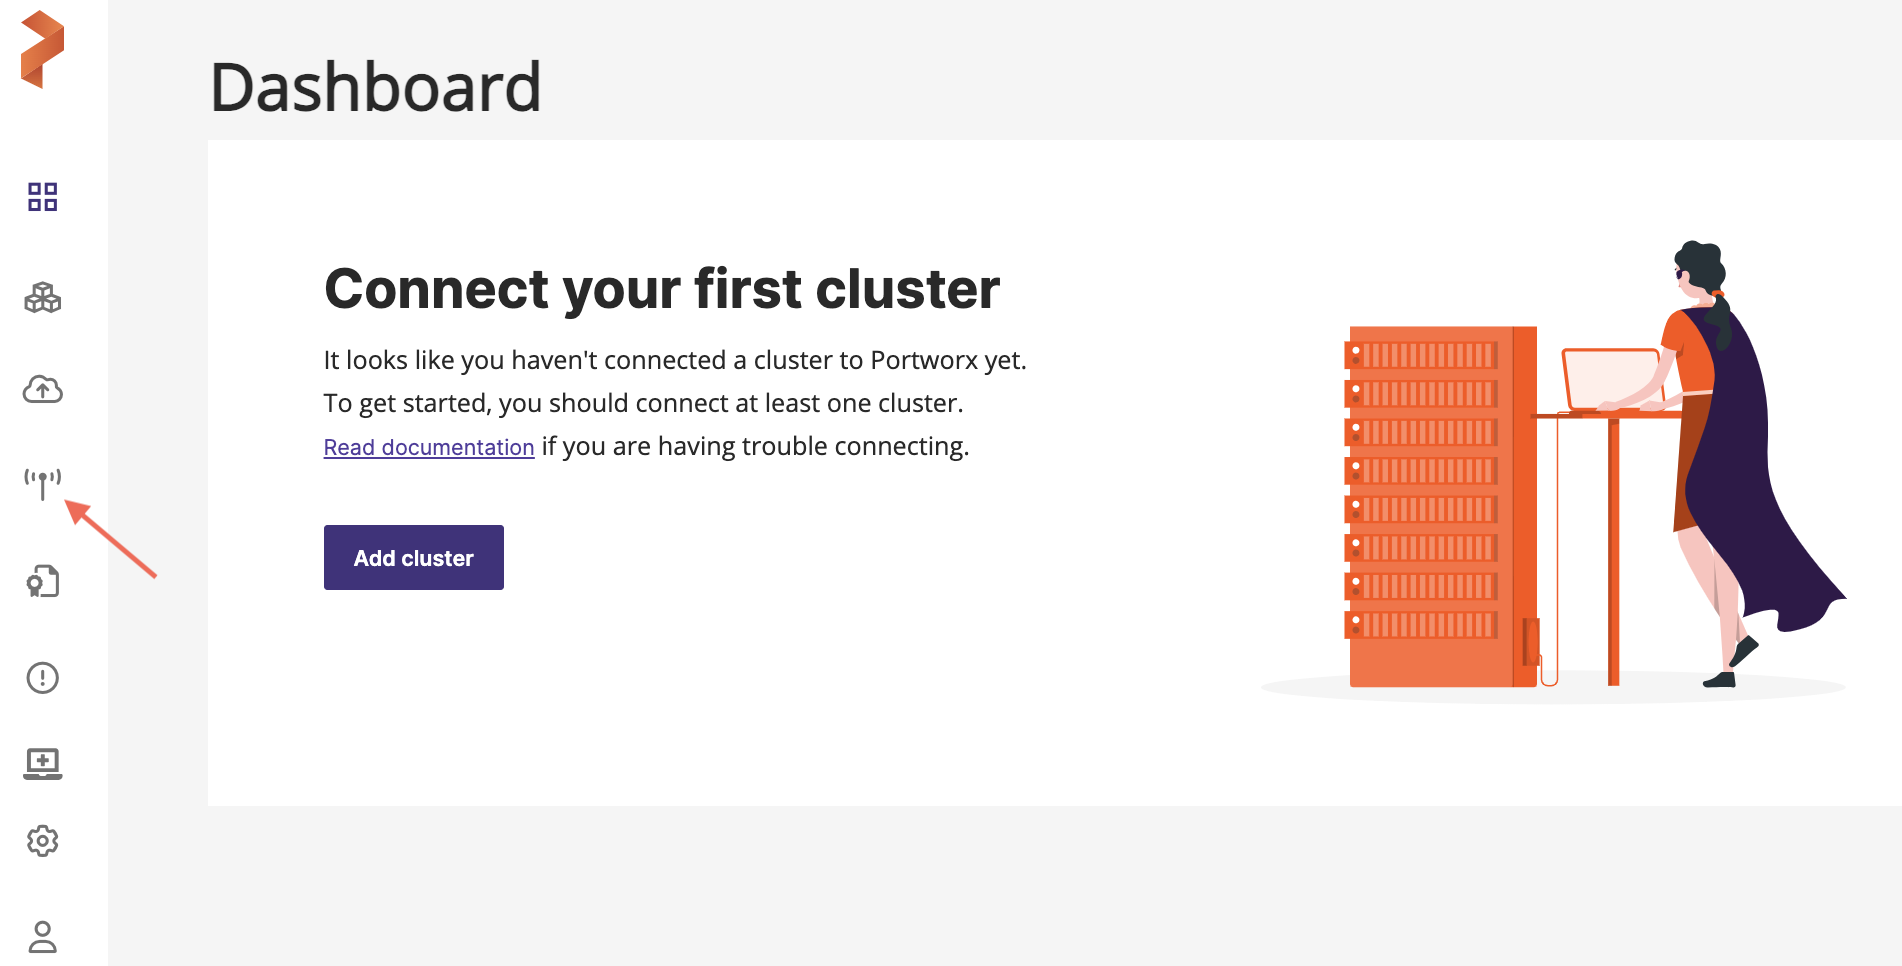Click the caped woman illustration
The width and height of the screenshot is (1902, 966).
click(x=1740, y=450)
